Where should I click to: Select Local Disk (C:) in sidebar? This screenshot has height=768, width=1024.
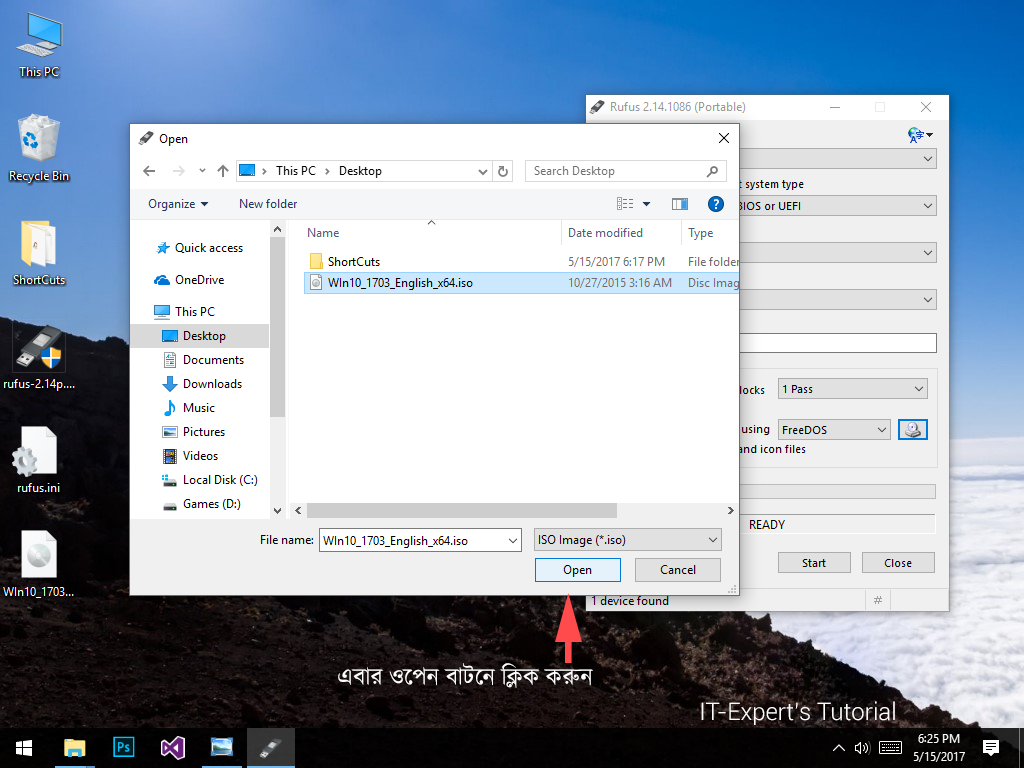point(219,480)
